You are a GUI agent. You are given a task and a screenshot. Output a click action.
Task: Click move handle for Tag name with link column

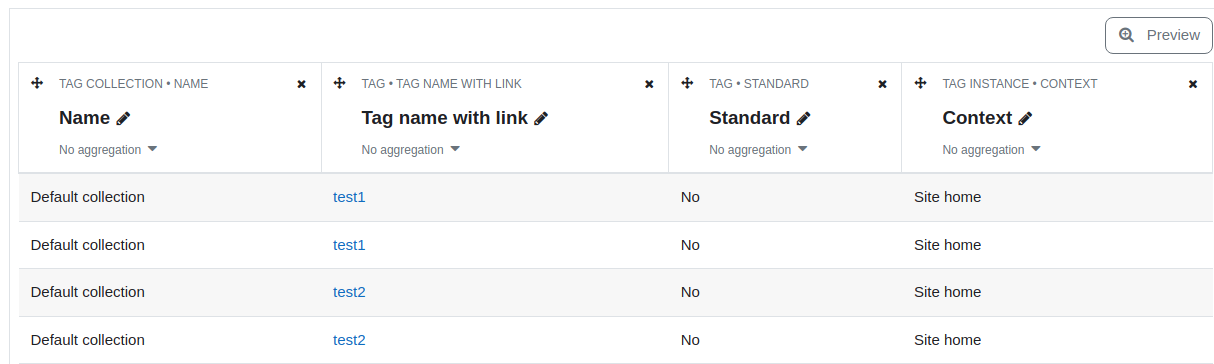pyautogui.click(x=339, y=83)
